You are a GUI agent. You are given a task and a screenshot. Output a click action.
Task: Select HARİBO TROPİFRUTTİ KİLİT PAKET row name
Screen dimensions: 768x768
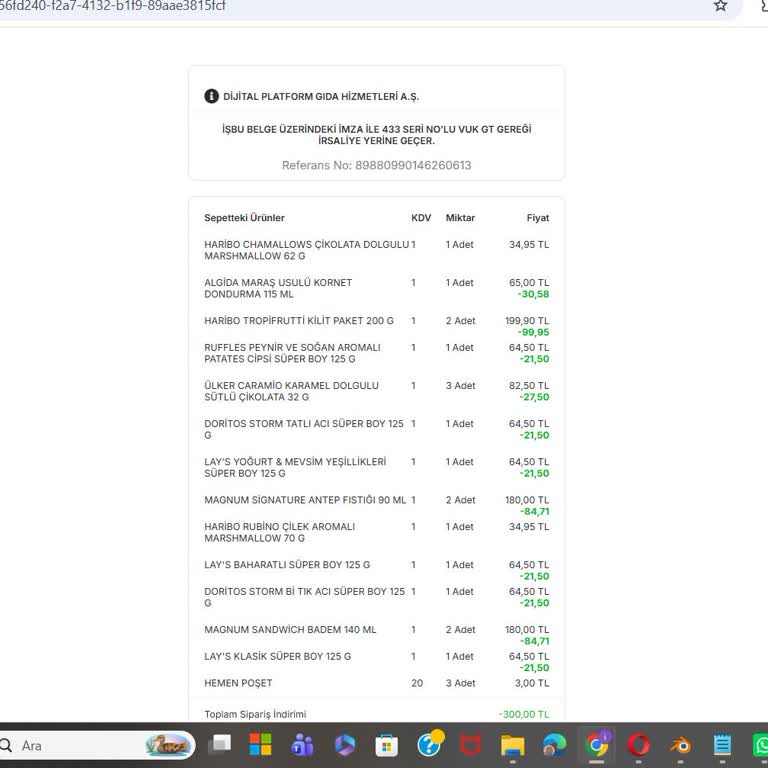click(x=299, y=320)
